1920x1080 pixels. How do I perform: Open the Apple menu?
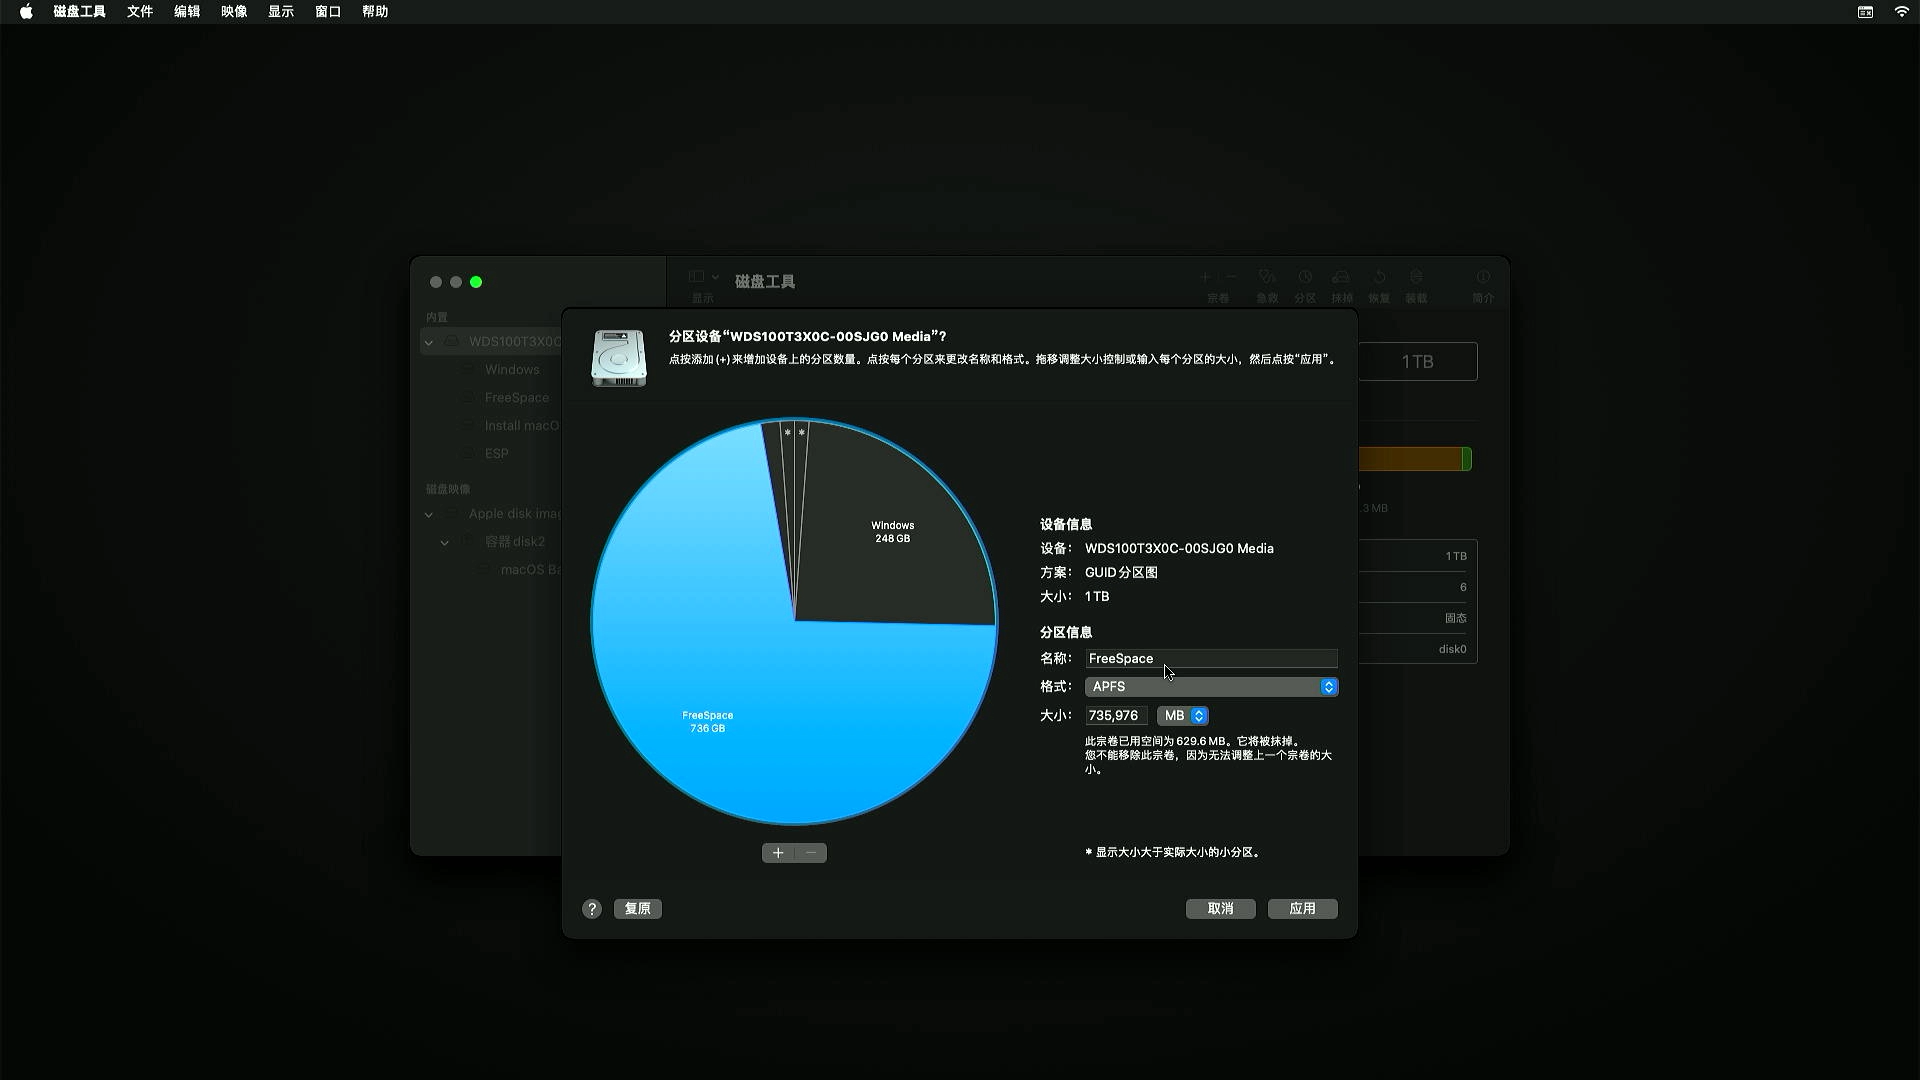pyautogui.click(x=26, y=12)
